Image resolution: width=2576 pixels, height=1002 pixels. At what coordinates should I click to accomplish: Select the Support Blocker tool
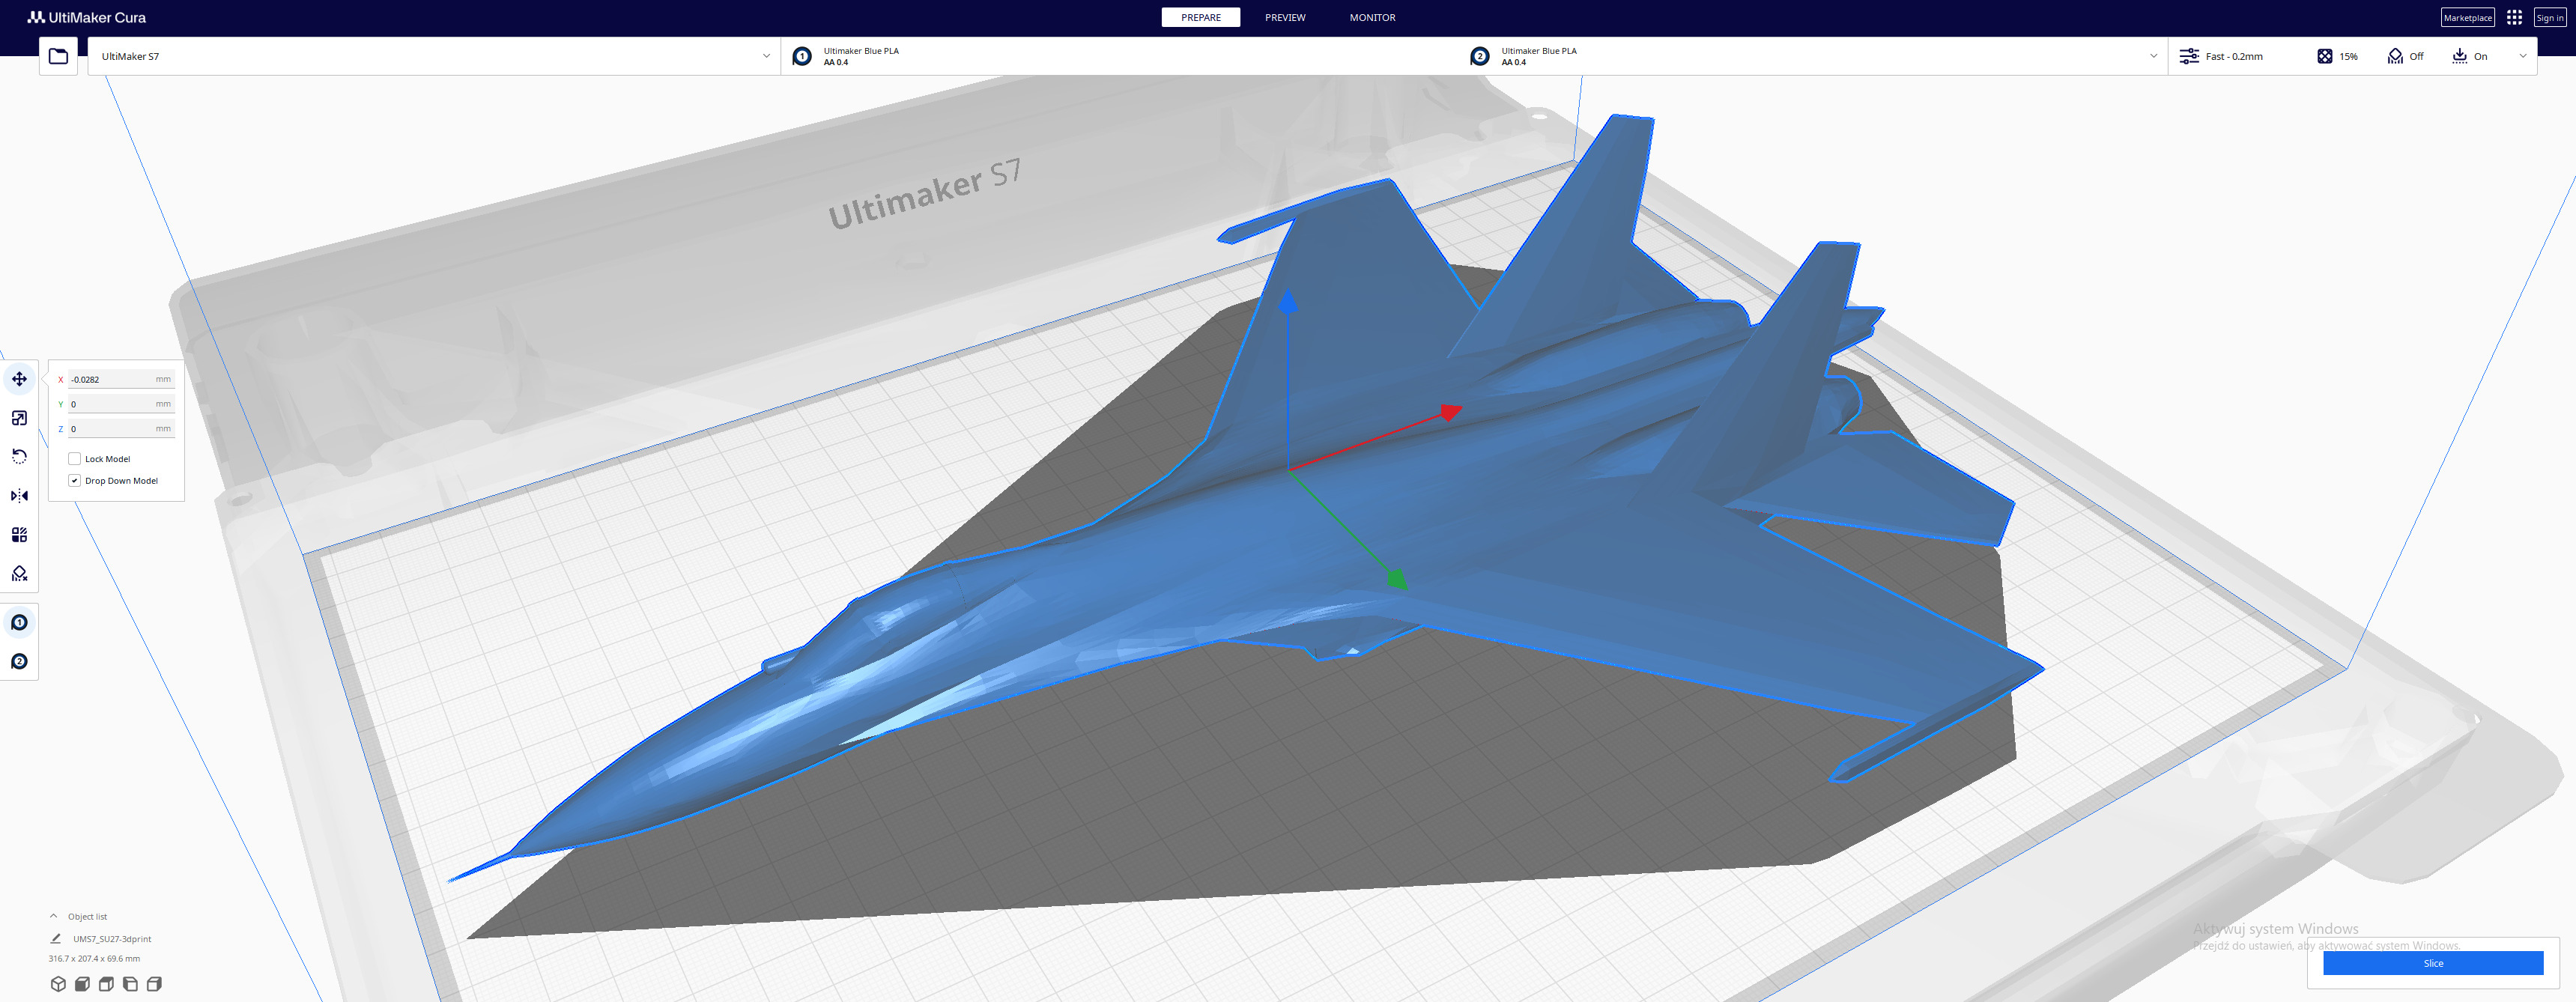click(x=19, y=574)
